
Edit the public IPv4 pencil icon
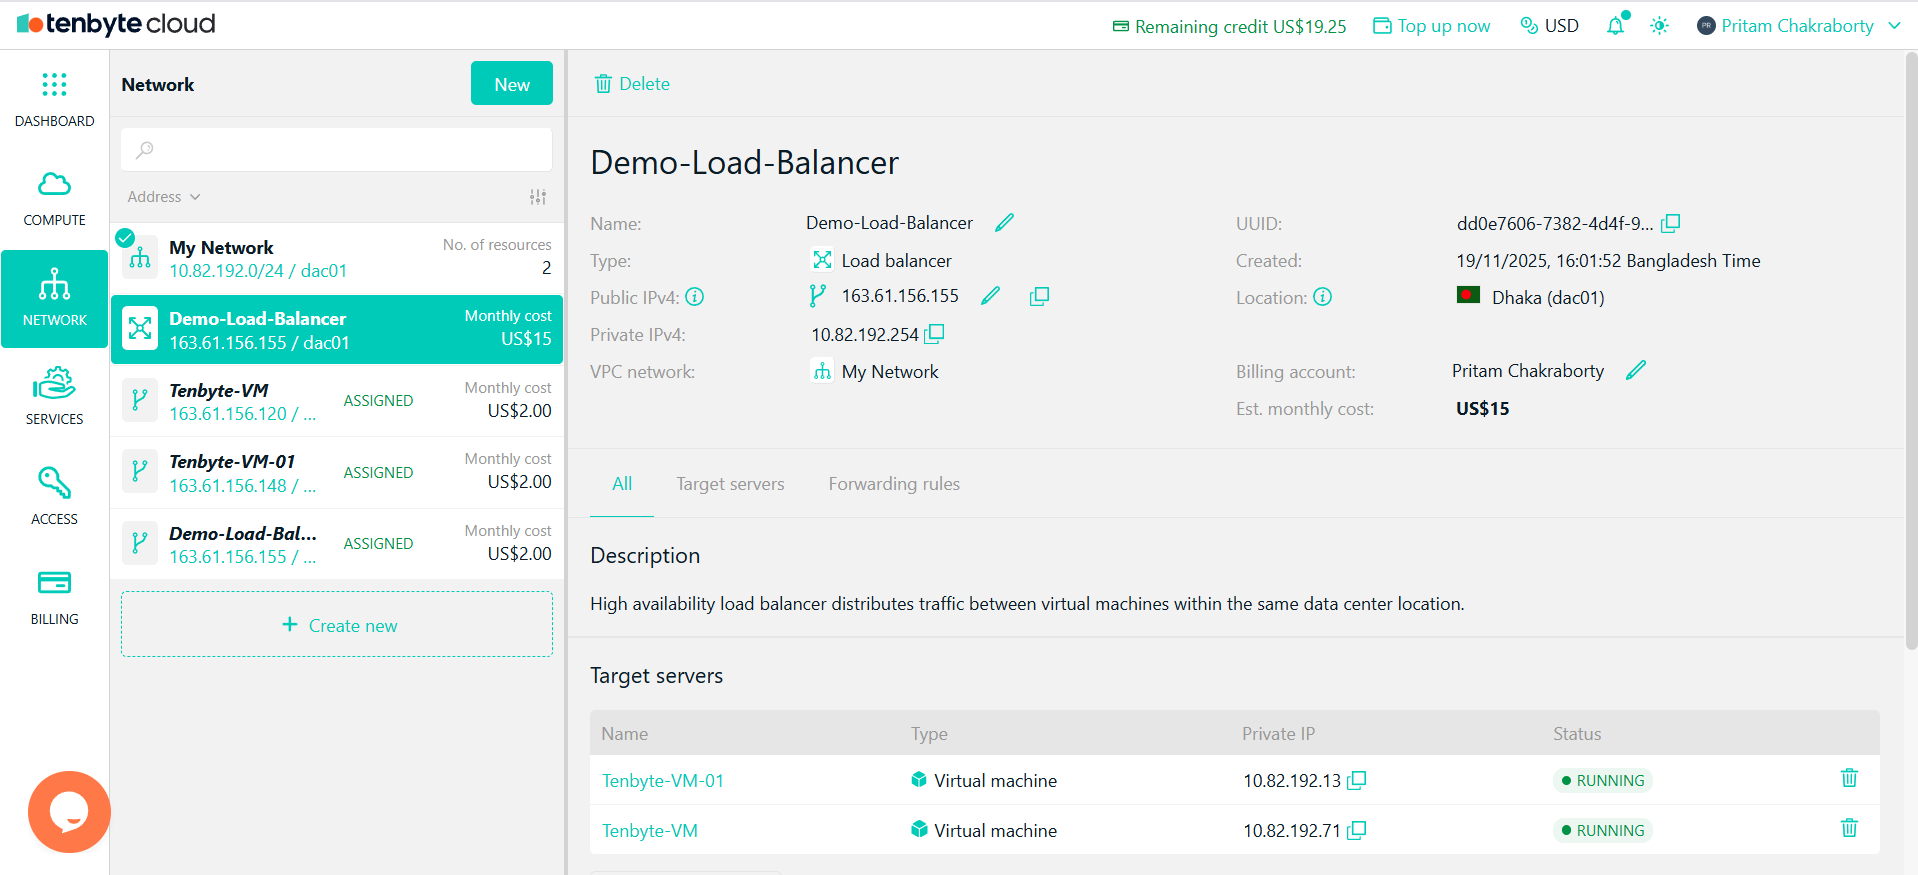tap(991, 296)
